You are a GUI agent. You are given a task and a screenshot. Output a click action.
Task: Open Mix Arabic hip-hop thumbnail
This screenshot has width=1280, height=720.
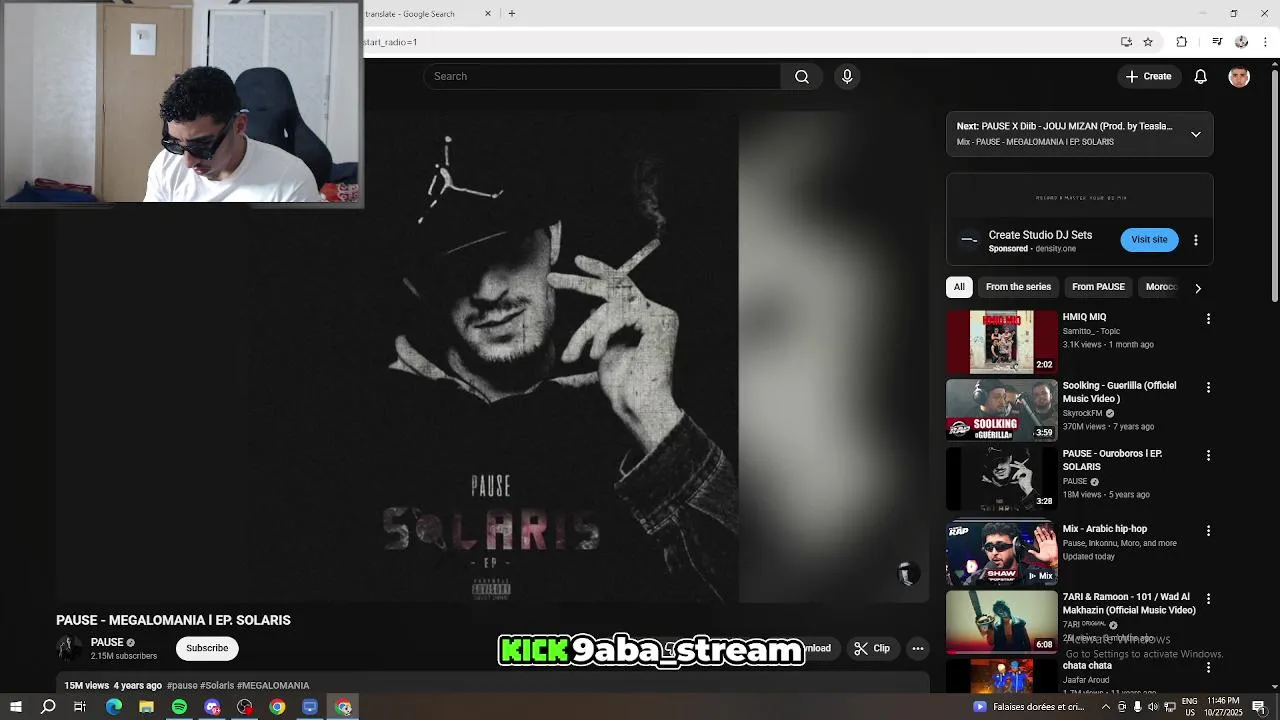click(1001, 553)
